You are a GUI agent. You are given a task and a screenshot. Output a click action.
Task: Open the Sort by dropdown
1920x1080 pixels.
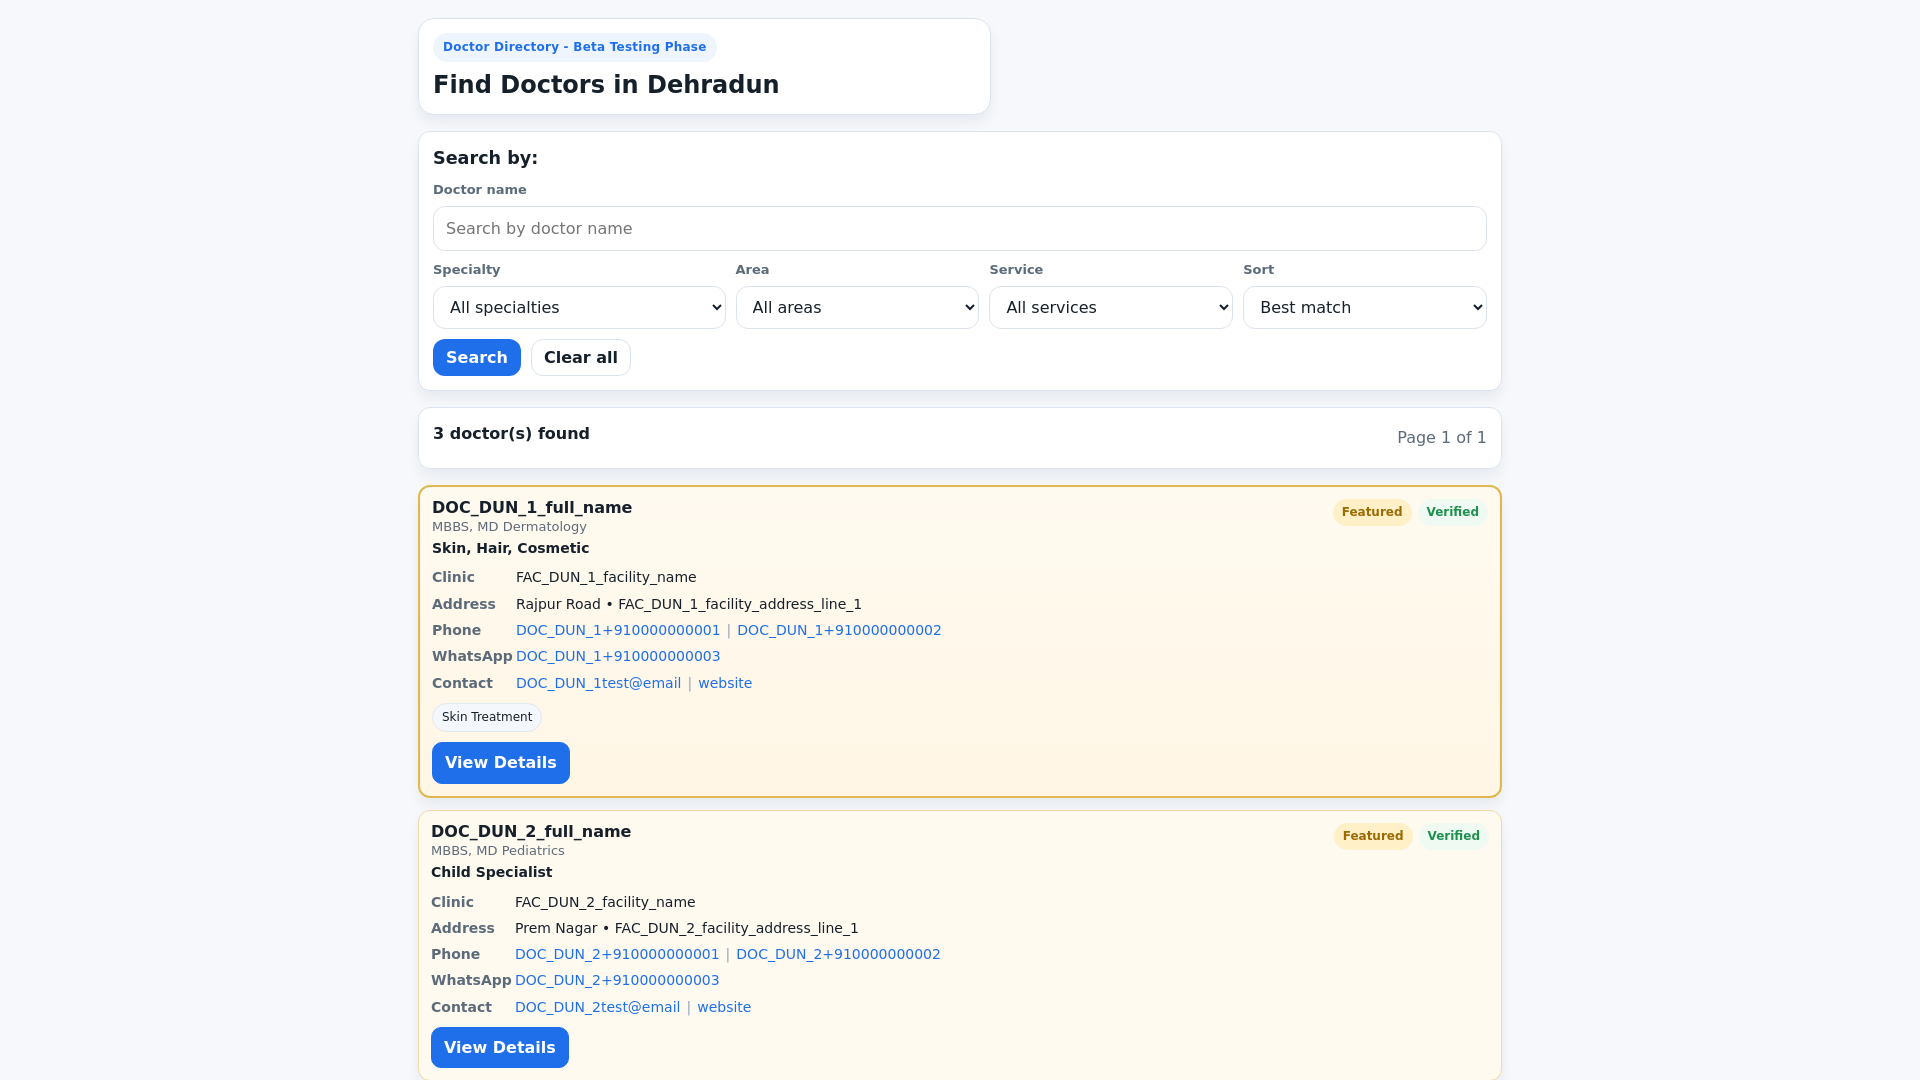[x=1364, y=308]
